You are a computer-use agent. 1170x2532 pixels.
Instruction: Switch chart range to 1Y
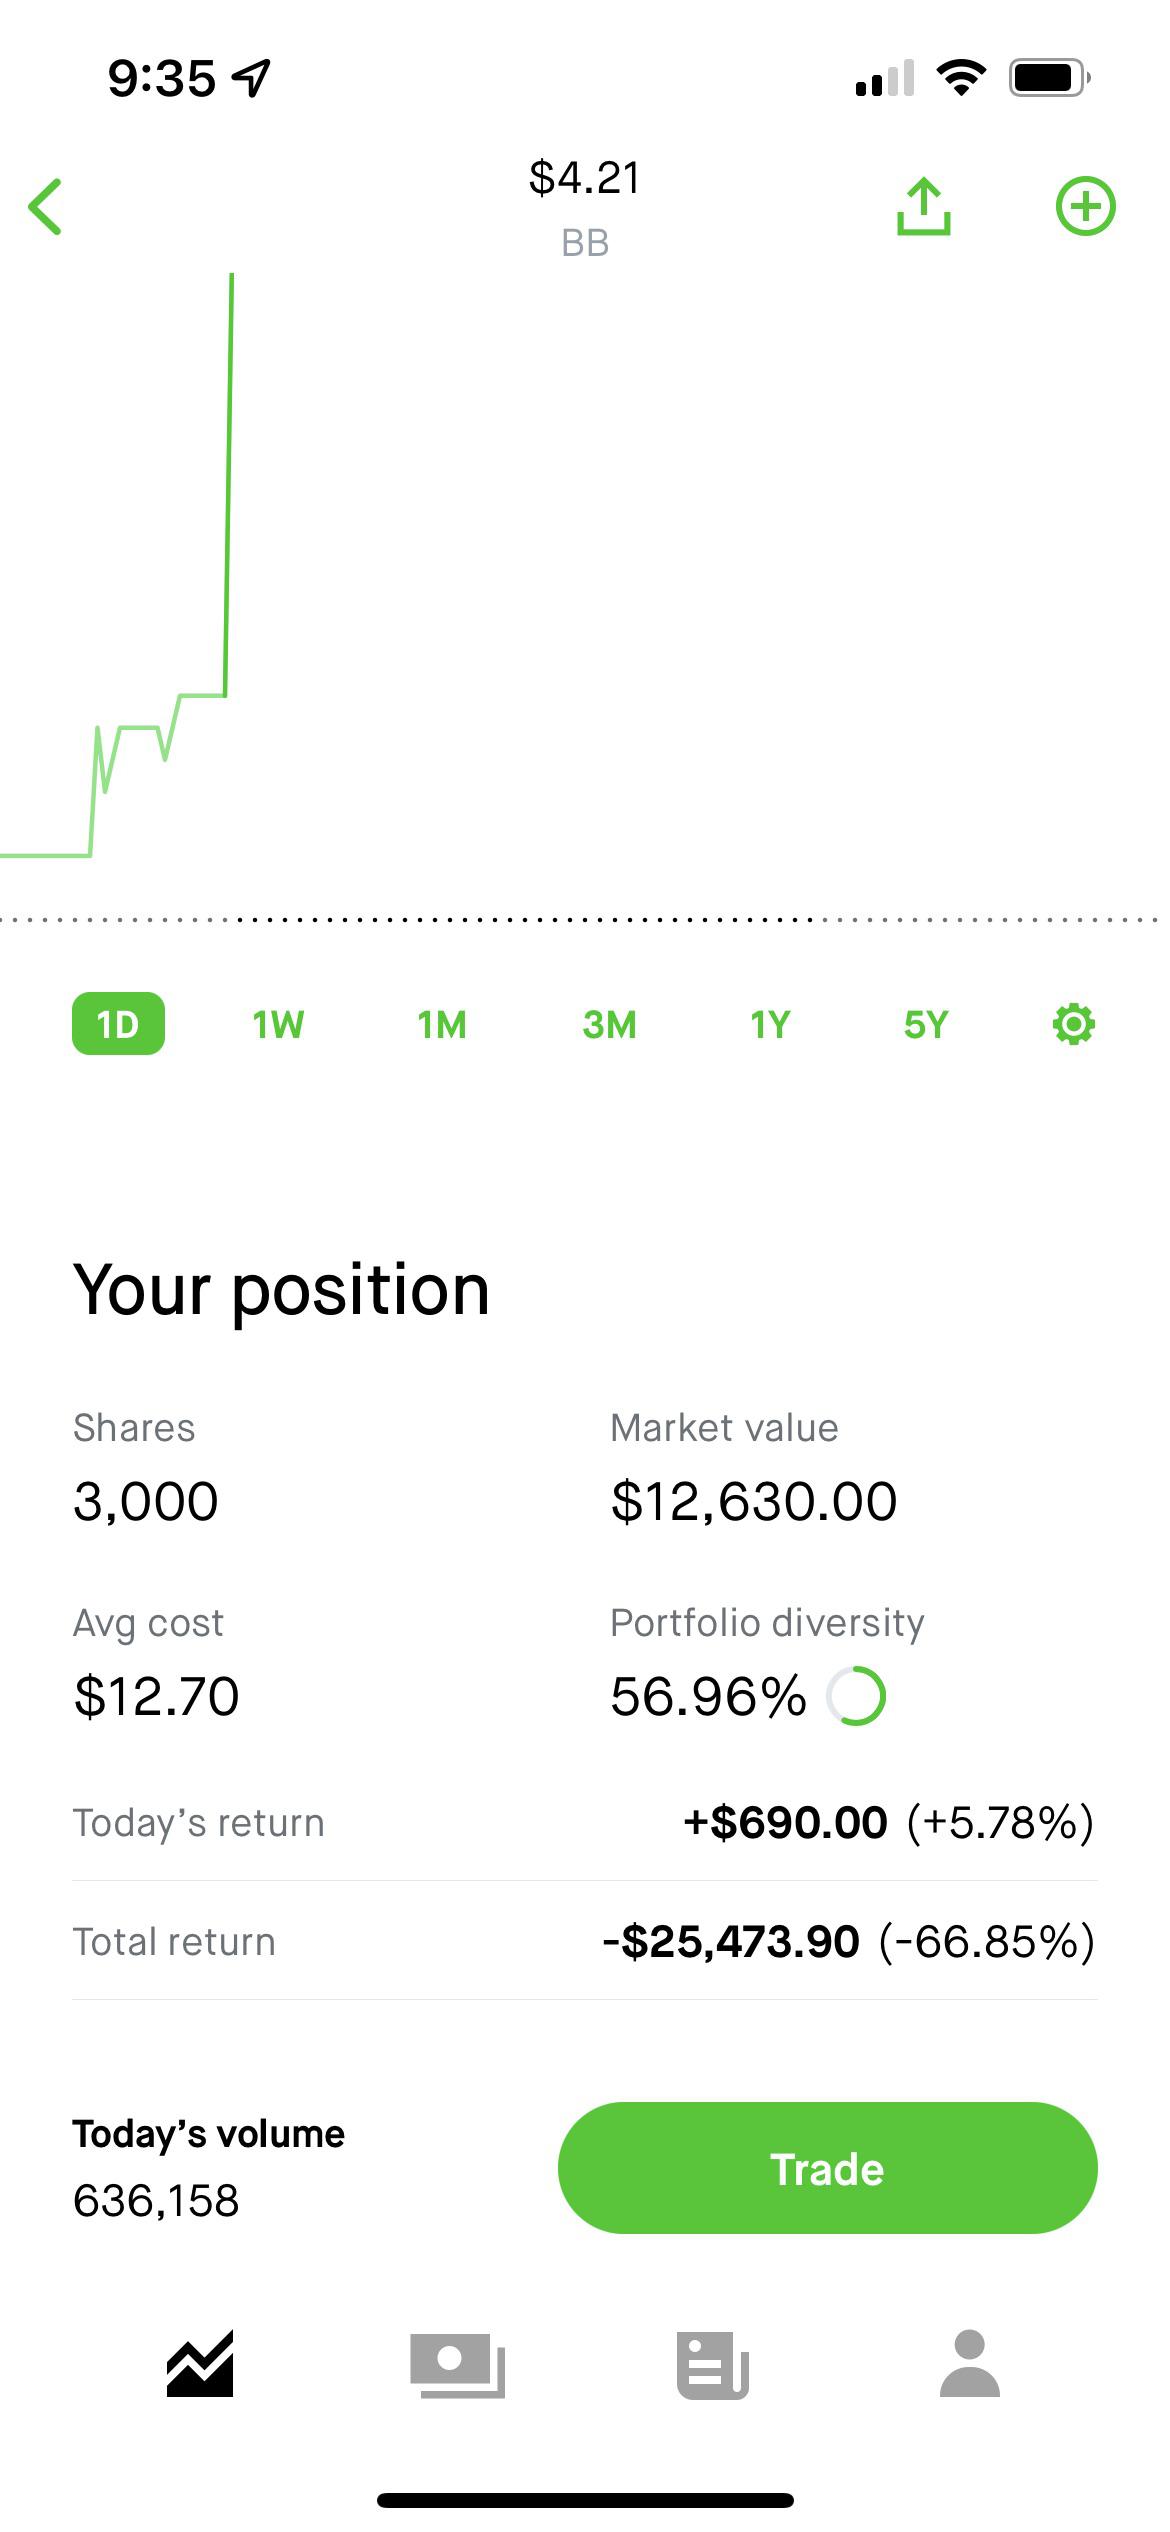point(770,1025)
